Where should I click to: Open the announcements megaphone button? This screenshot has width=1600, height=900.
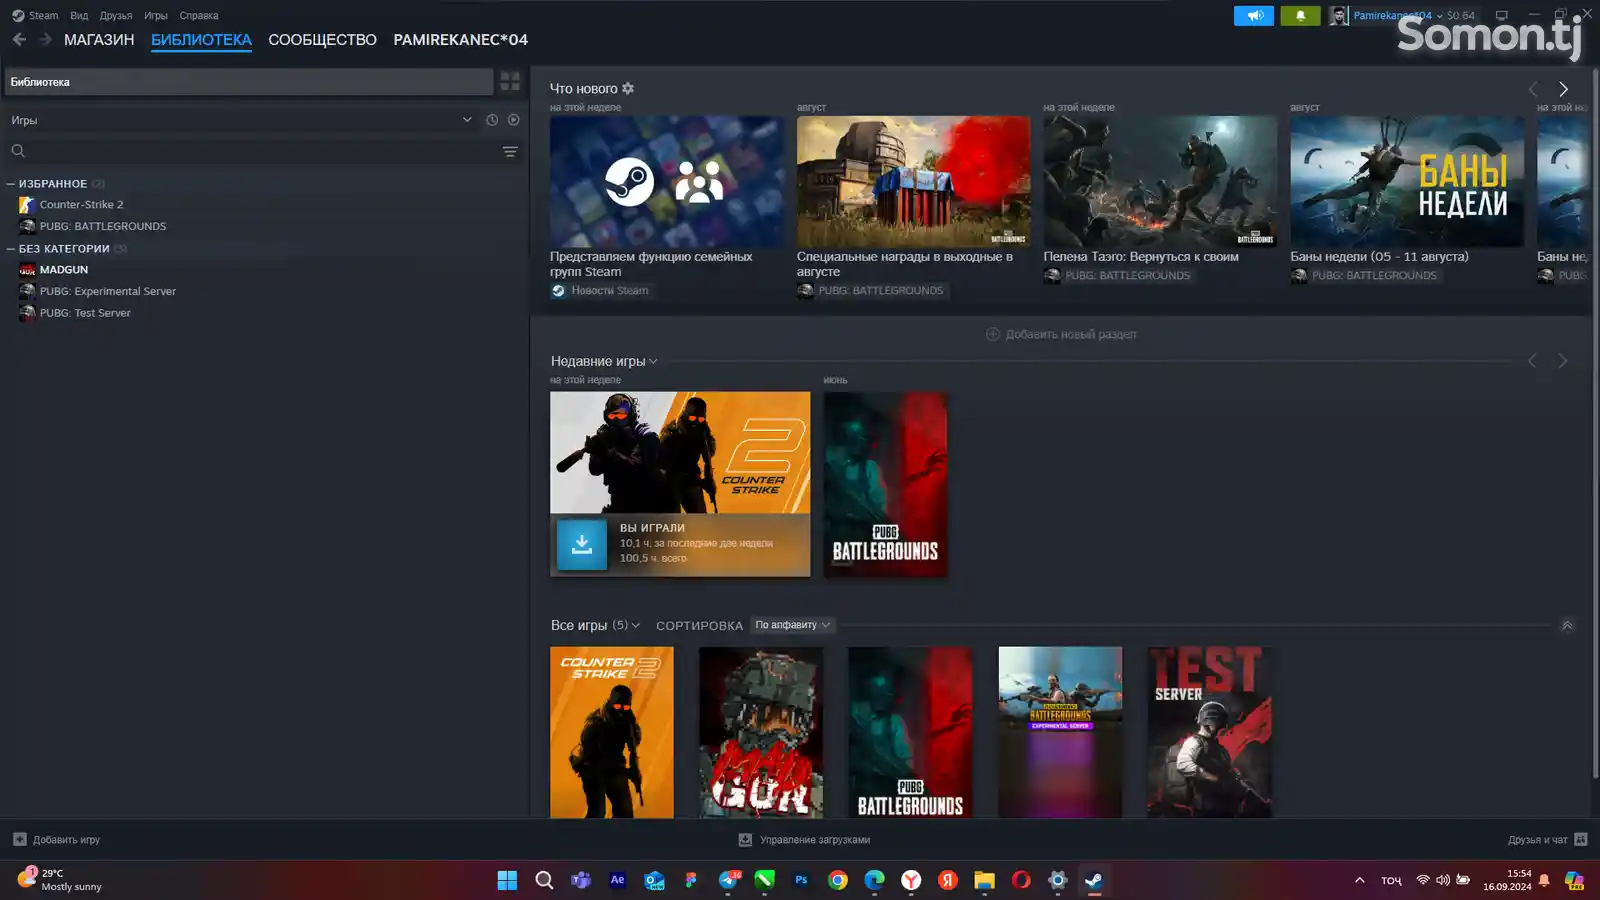[1254, 15]
